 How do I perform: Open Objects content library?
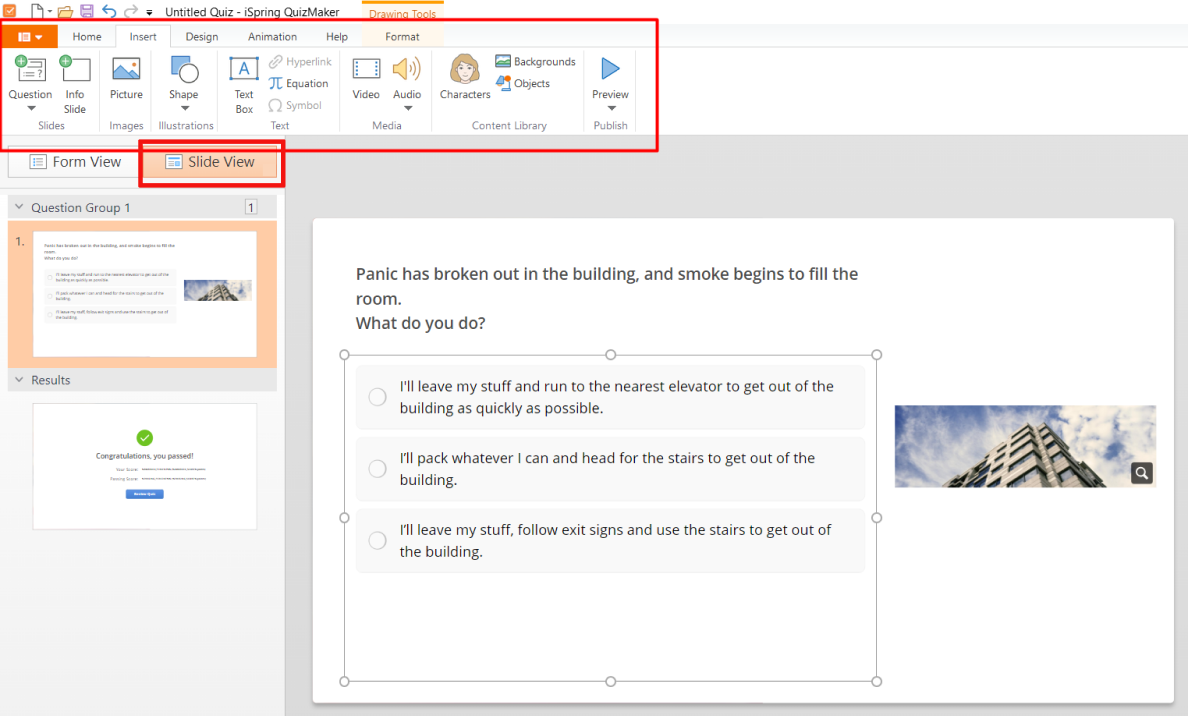pyautogui.click(x=523, y=83)
